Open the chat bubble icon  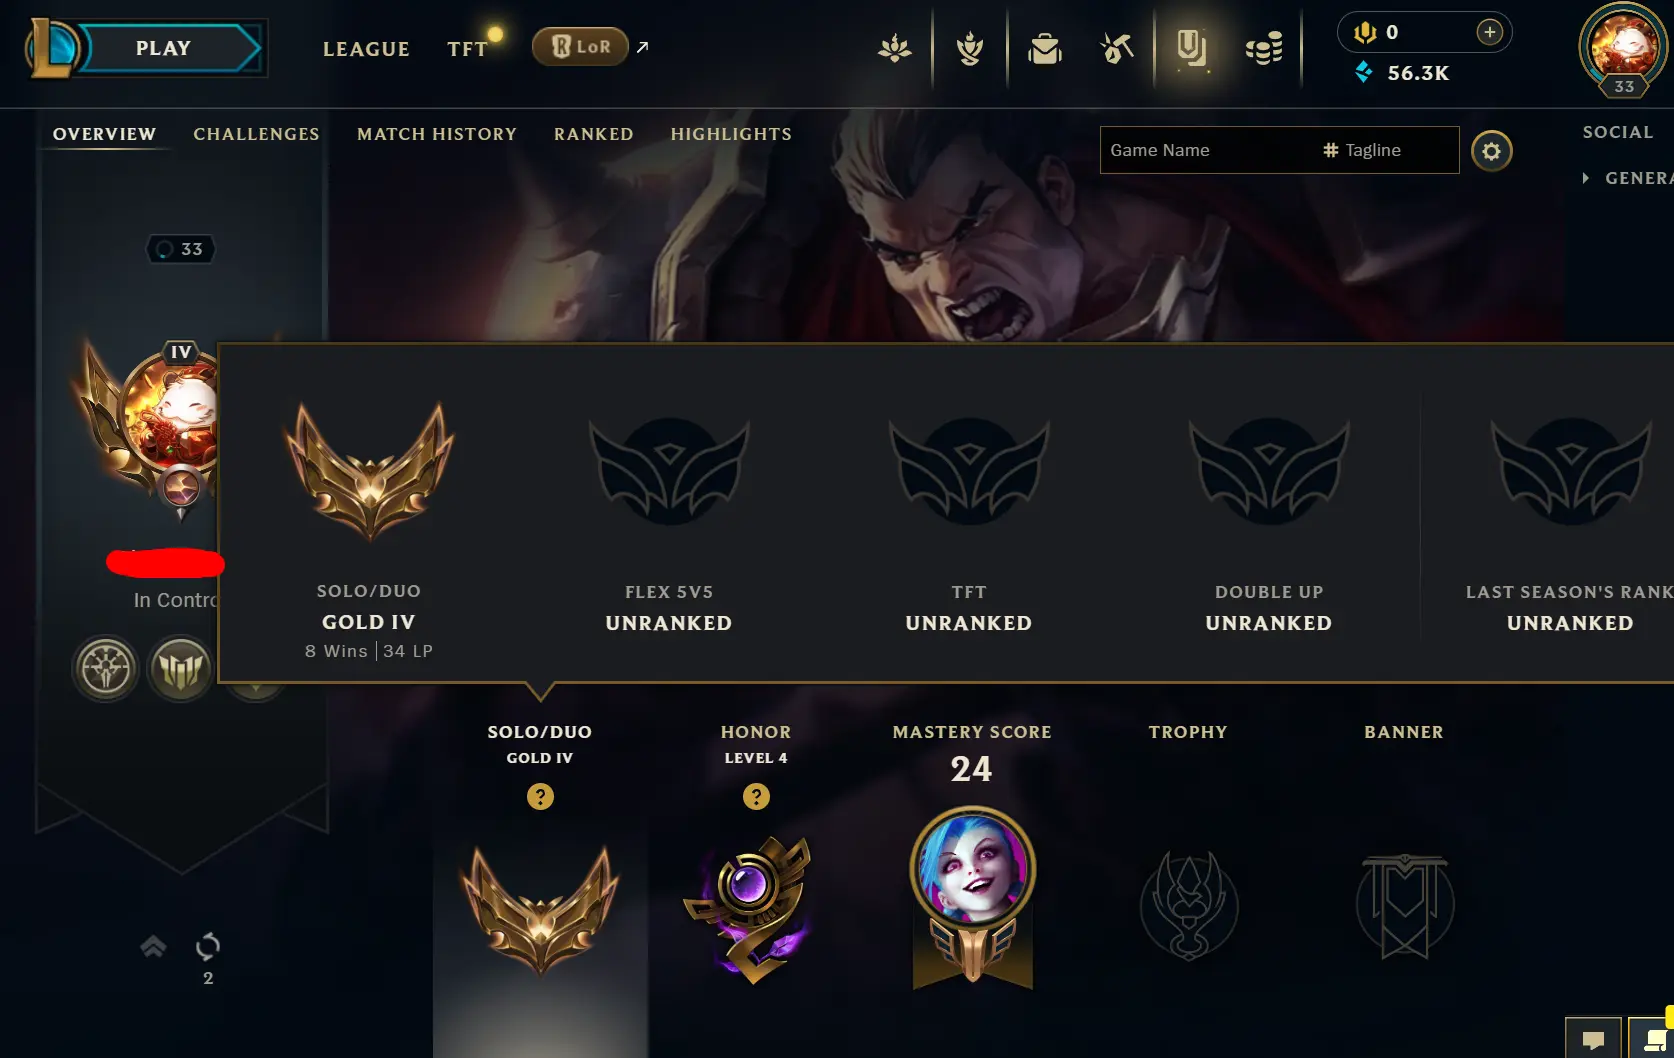pos(1594,1039)
